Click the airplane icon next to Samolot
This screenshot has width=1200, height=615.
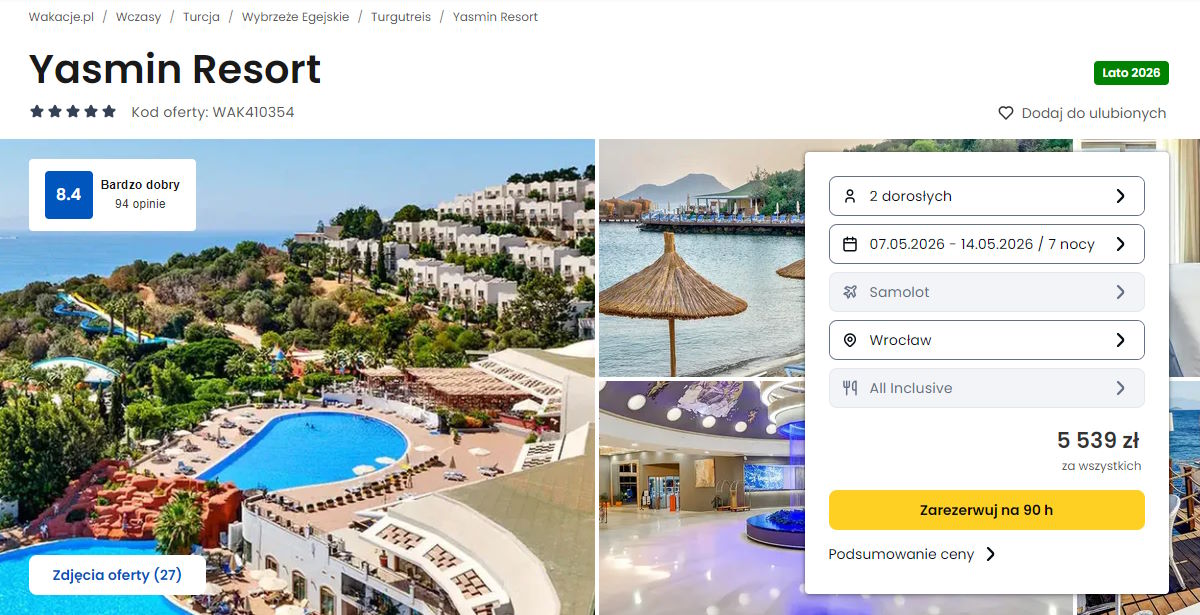850,292
